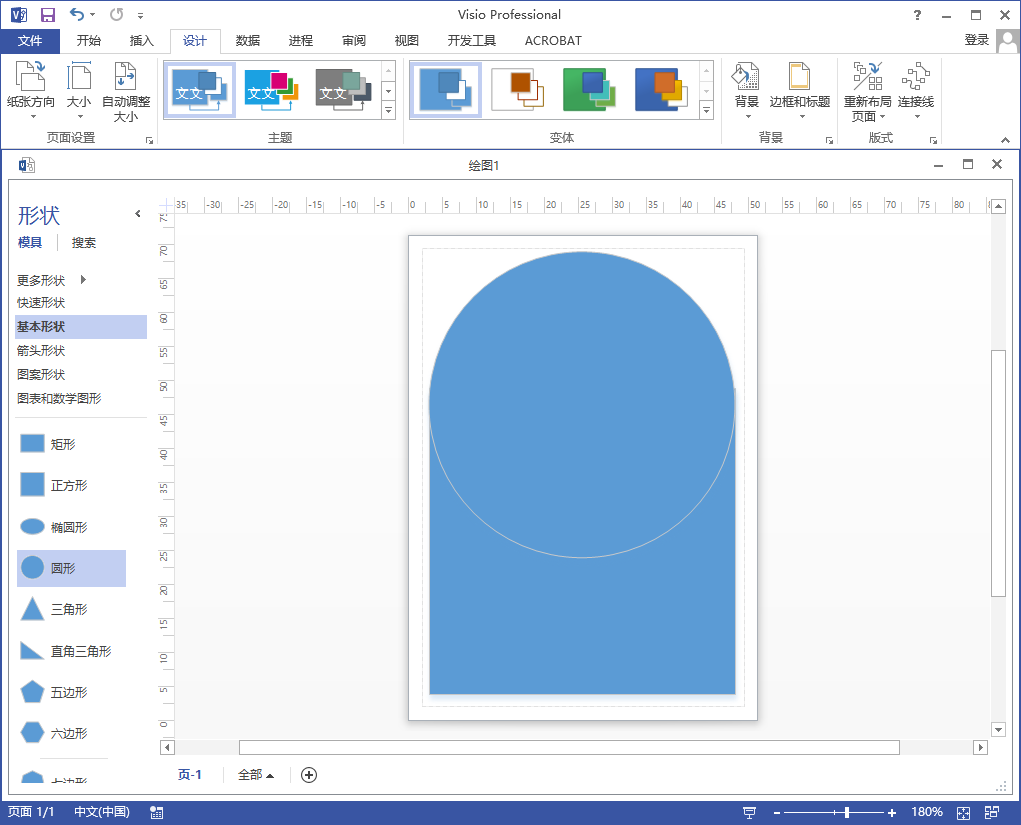1021x825 pixels.
Task: Expand the theme gallery more arrow
Action: pos(388,110)
